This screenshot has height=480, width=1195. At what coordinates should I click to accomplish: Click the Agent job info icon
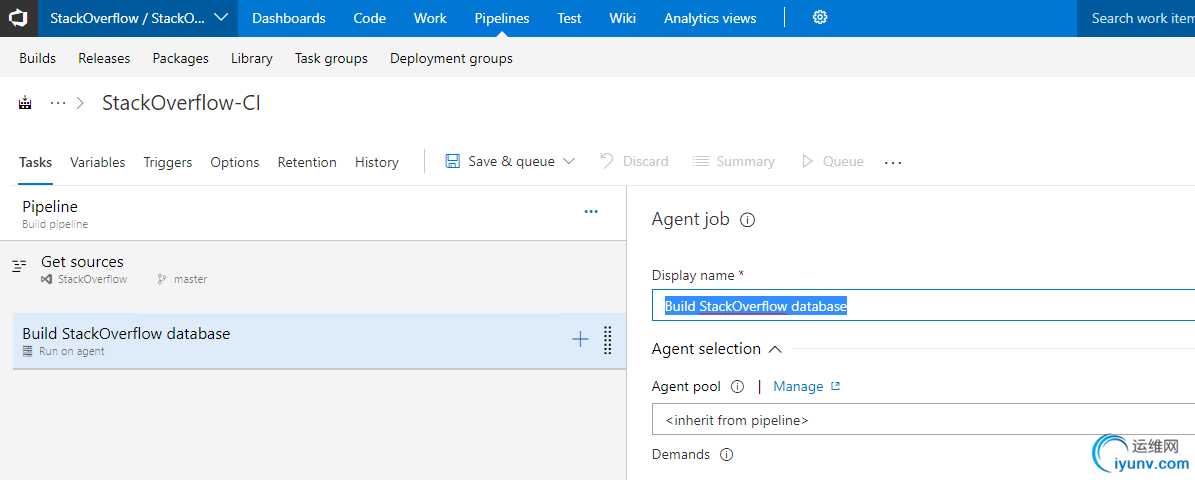(748, 220)
